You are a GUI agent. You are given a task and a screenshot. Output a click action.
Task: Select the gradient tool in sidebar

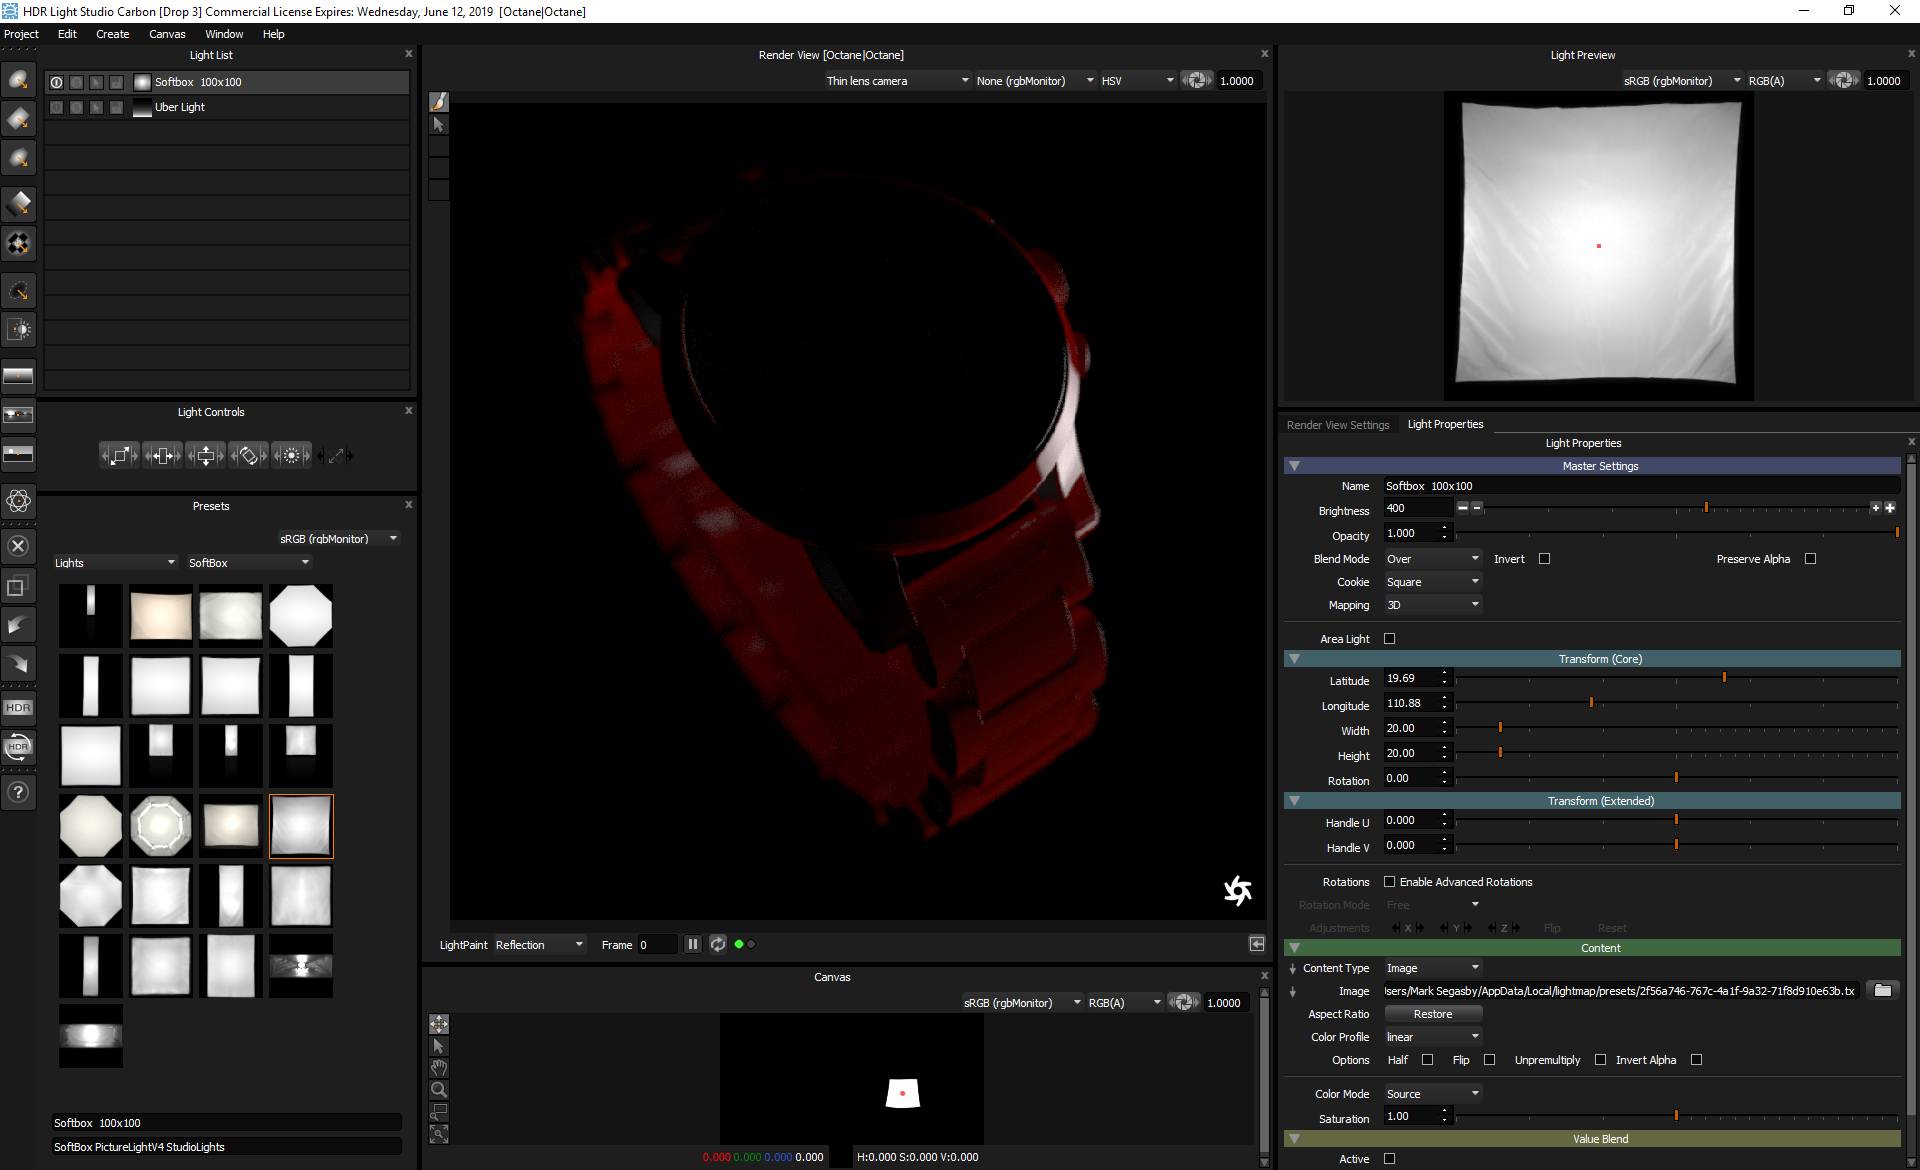click(19, 373)
